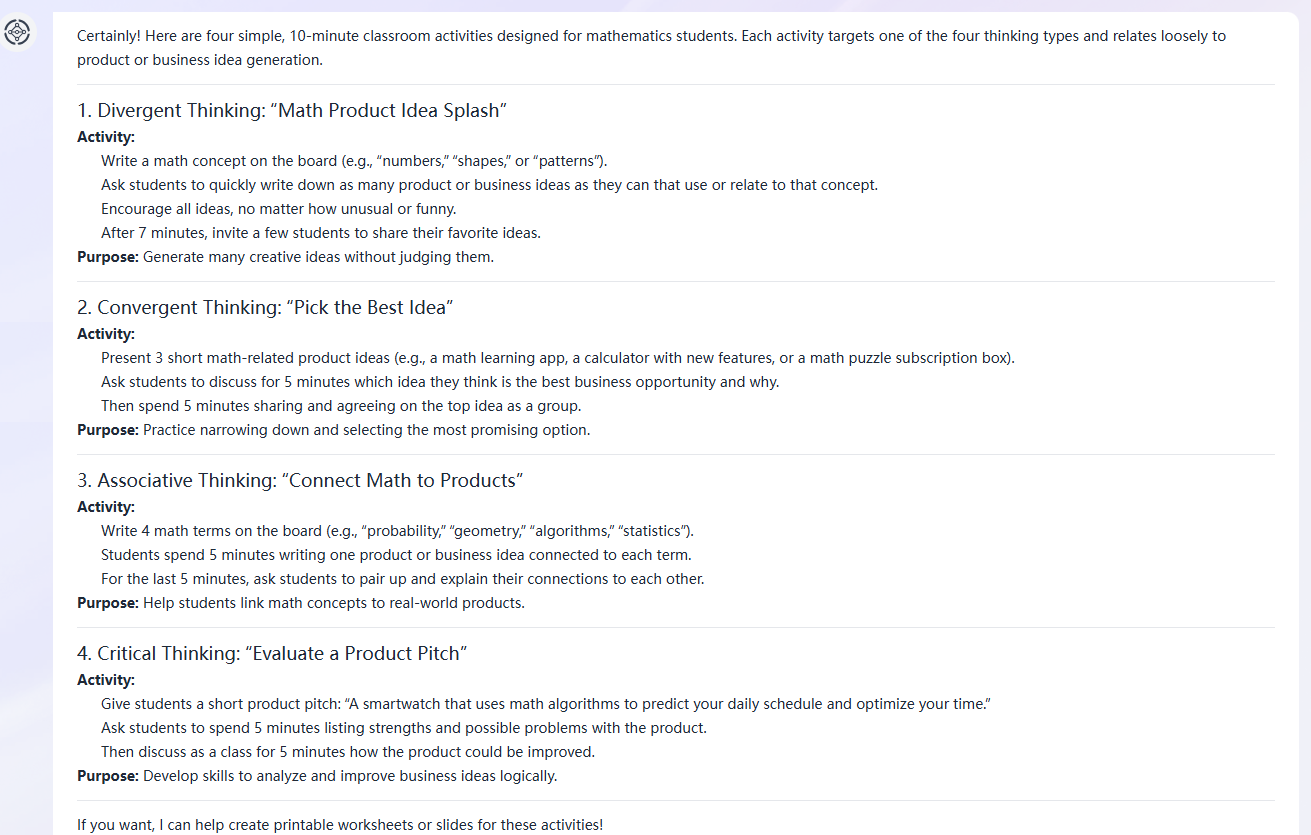Click the line "Write a math concept on the board"

354,161
